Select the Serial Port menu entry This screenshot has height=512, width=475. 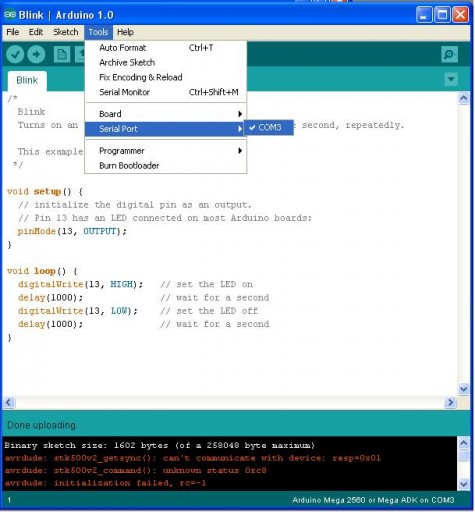[x=166, y=129]
